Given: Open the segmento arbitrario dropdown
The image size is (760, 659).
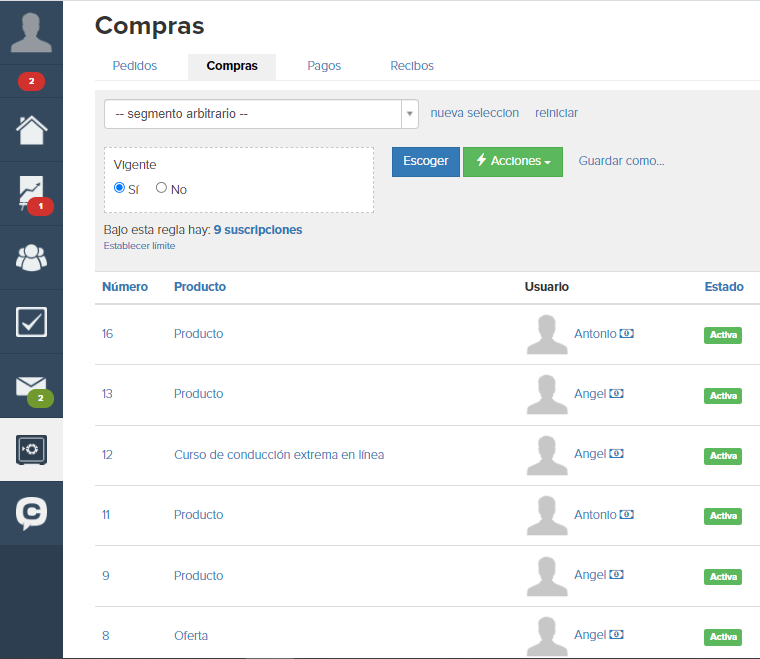Looking at the screenshot, I should pyautogui.click(x=261, y=114).
